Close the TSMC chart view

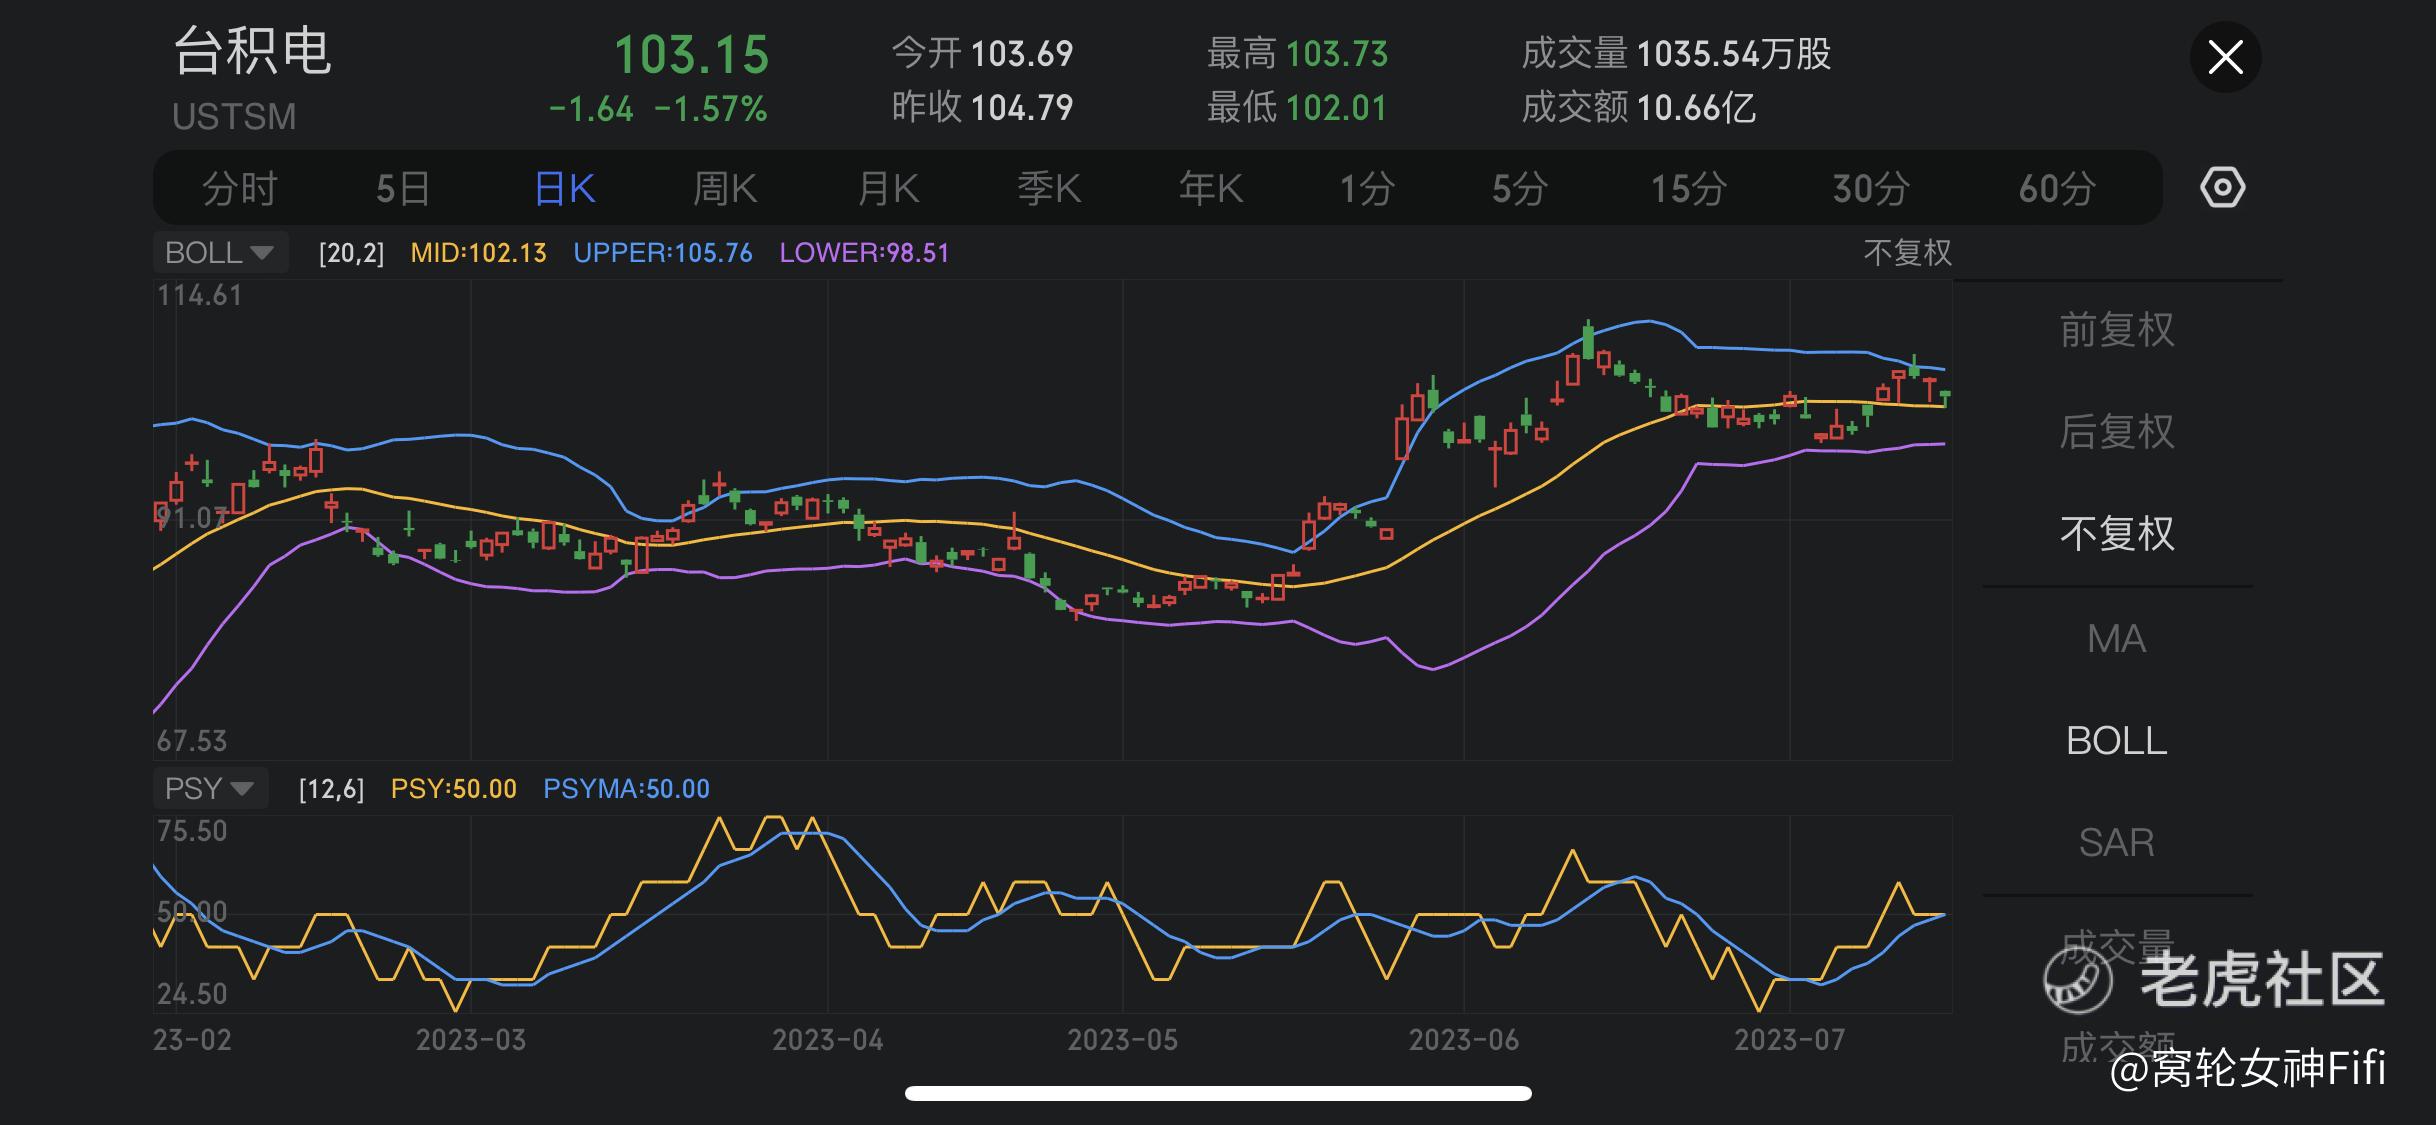[x=2225, y=57]
